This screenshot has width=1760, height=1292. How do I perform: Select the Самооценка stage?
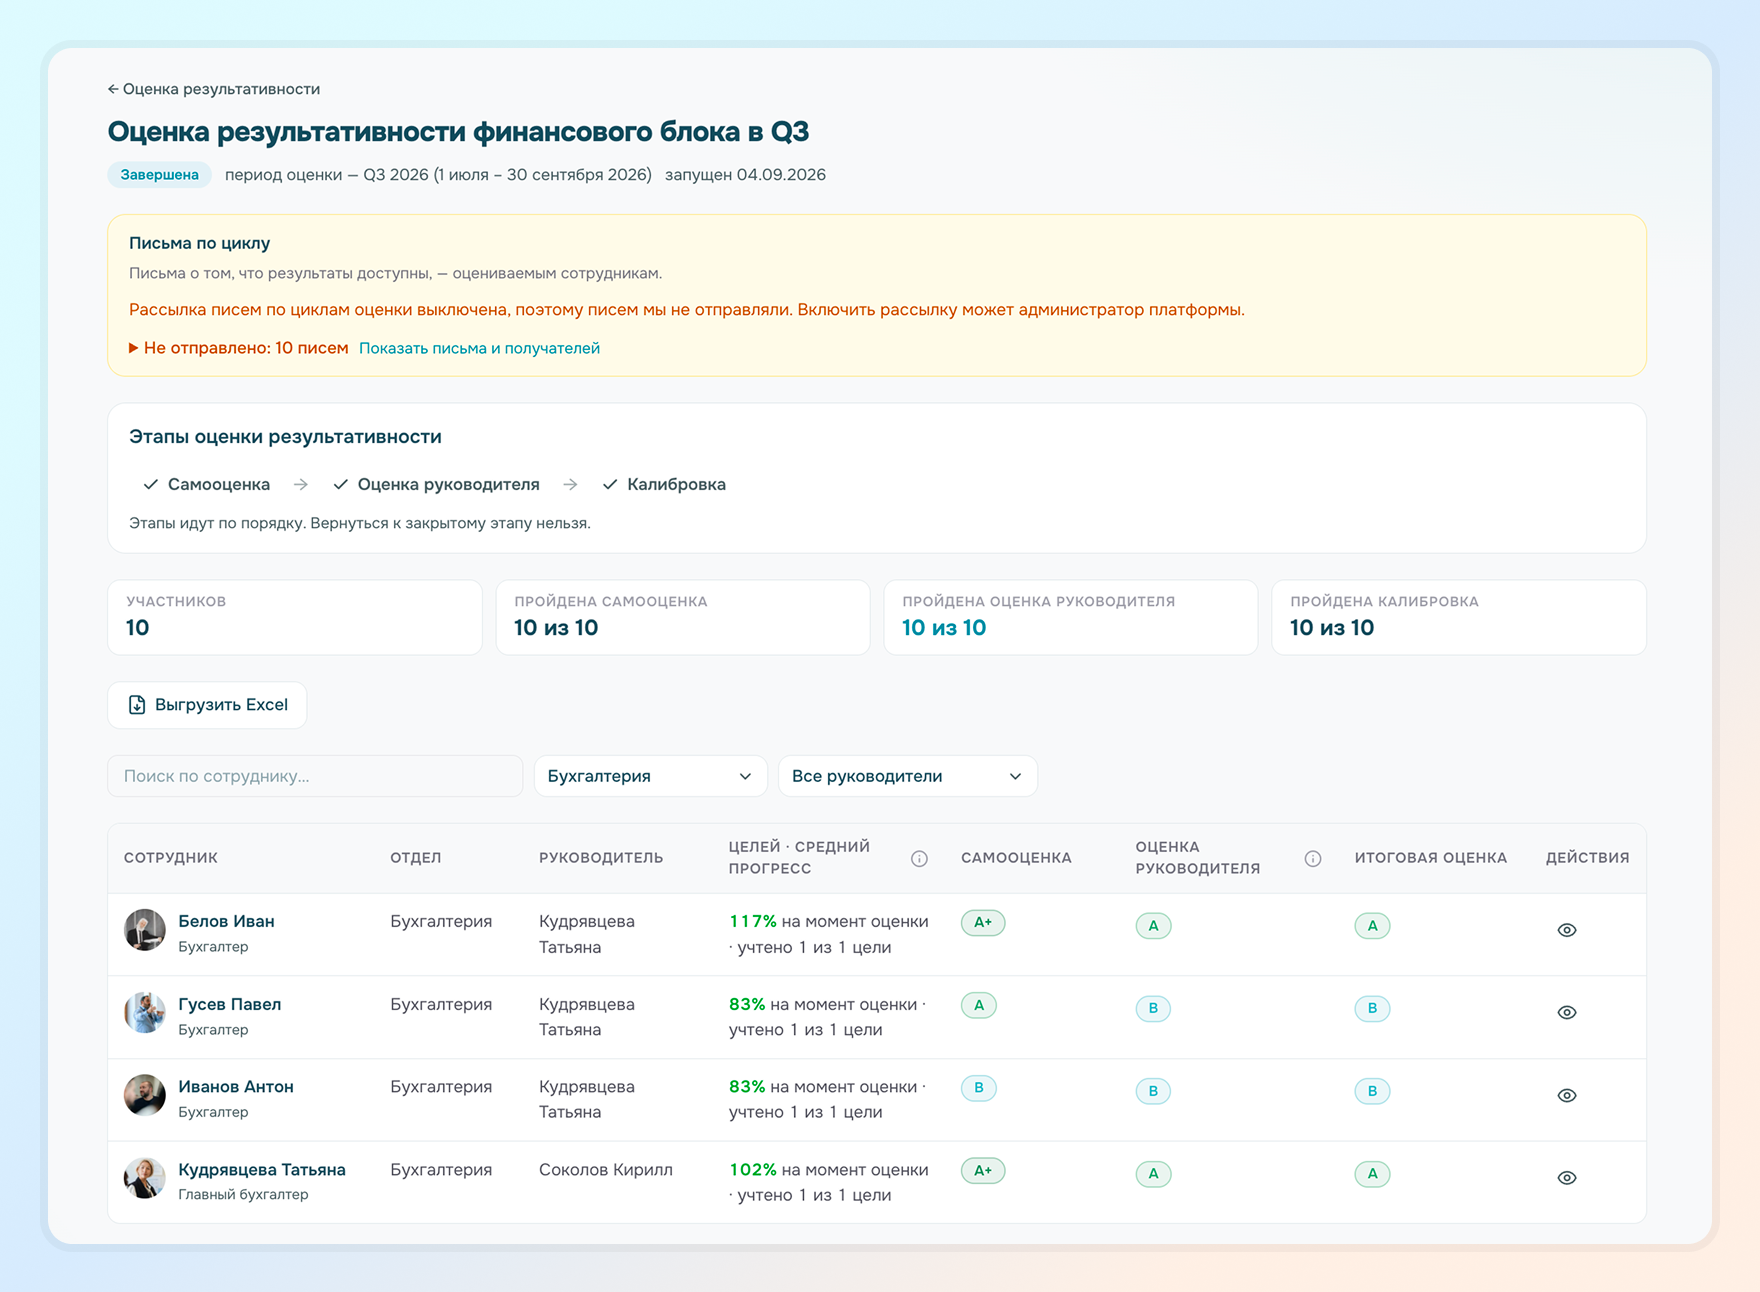207,484
